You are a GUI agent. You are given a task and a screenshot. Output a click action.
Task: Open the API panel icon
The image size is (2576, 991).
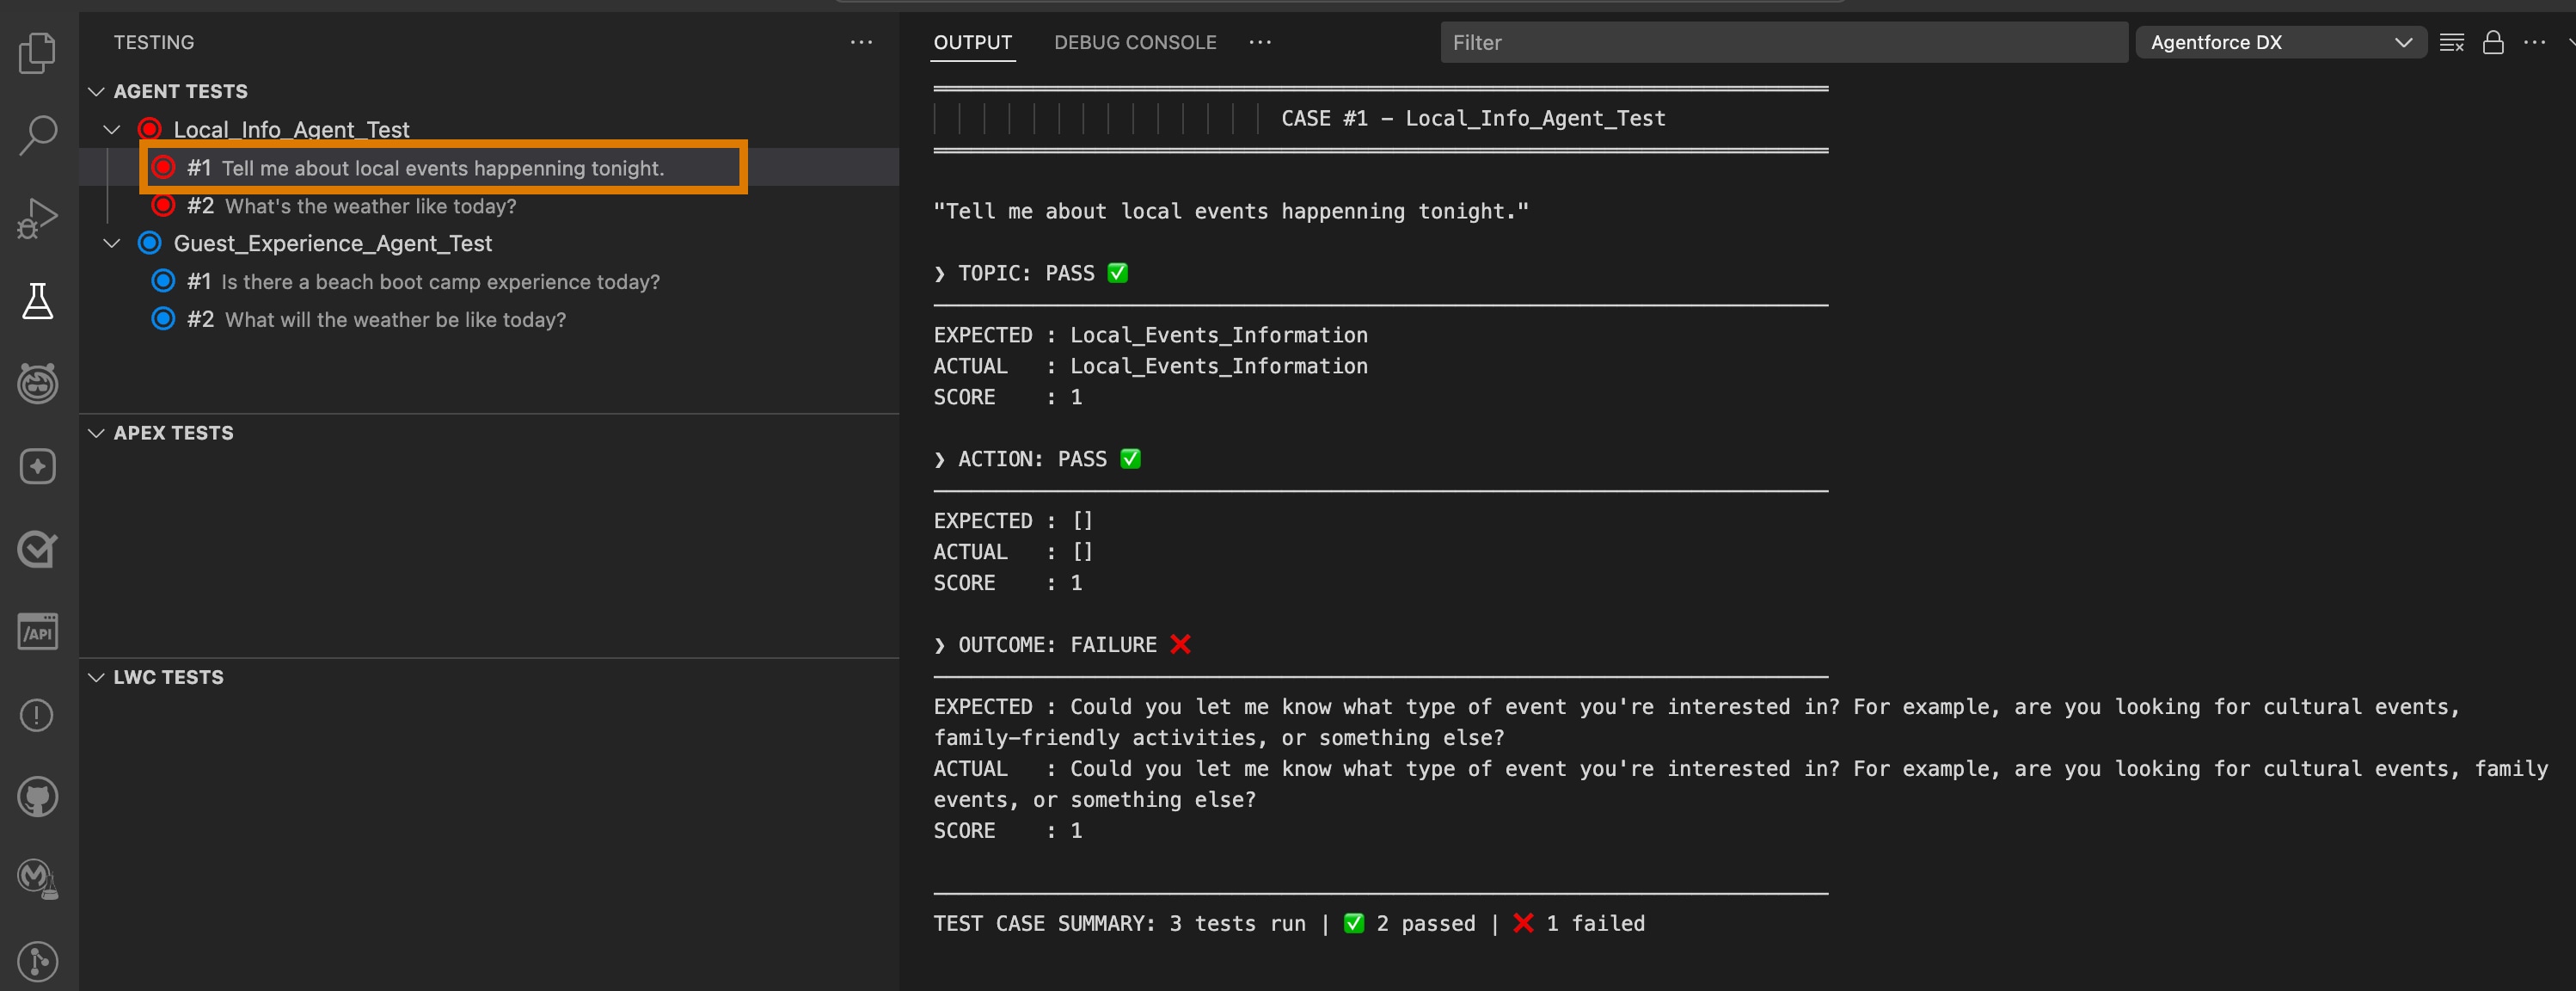coord(38,632)
